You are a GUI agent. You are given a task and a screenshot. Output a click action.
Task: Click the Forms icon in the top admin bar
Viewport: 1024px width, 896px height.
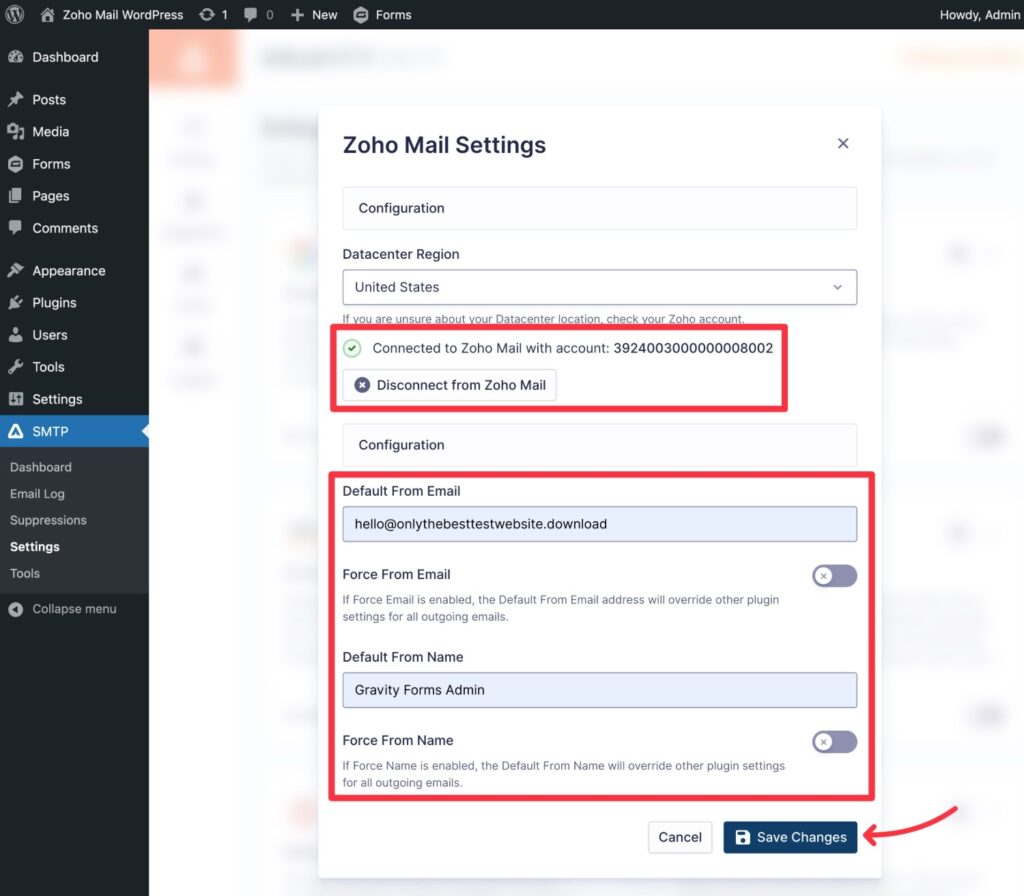(x=360, y=14)
